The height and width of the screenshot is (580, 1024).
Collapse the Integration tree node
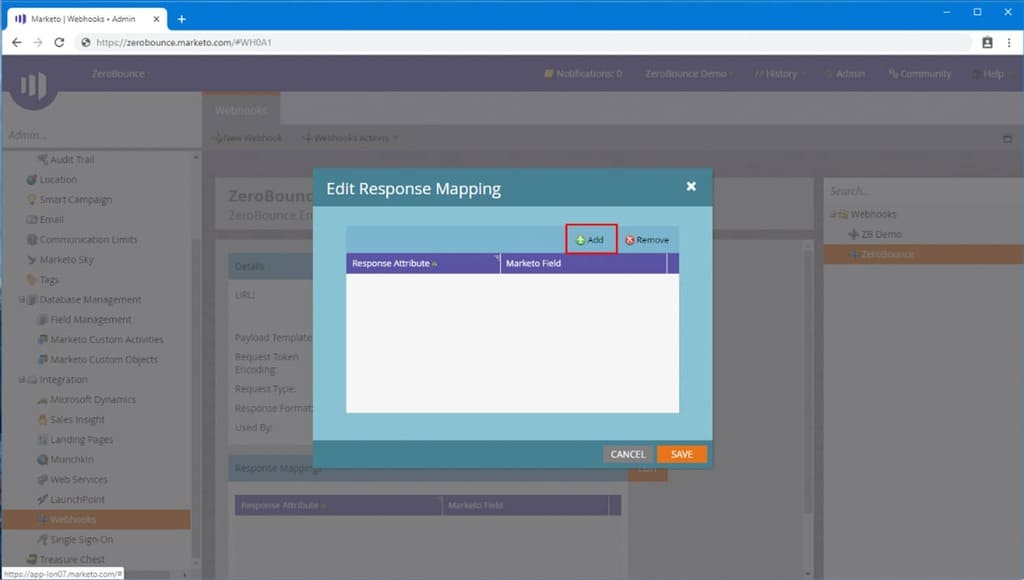pyautogui.click(x=22, y=379)
